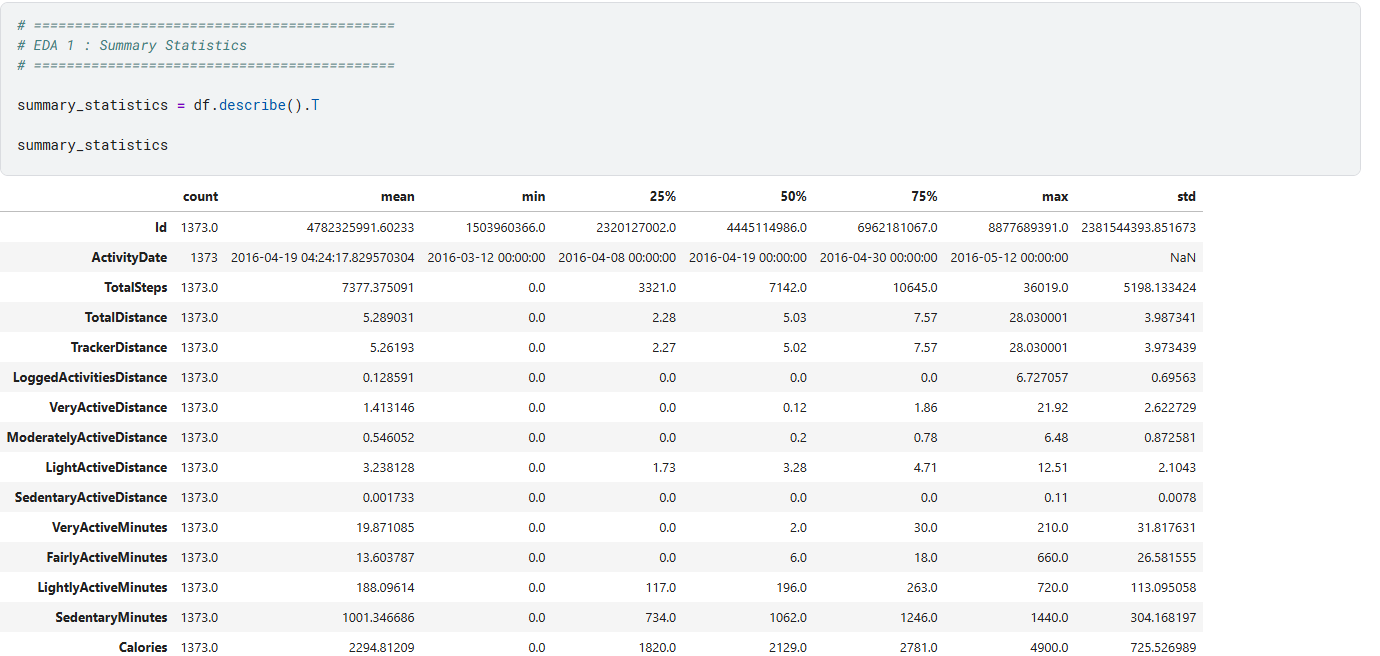Select the 'Id' row label
This screenshot has width=1380, height=656.
point(161,227)
